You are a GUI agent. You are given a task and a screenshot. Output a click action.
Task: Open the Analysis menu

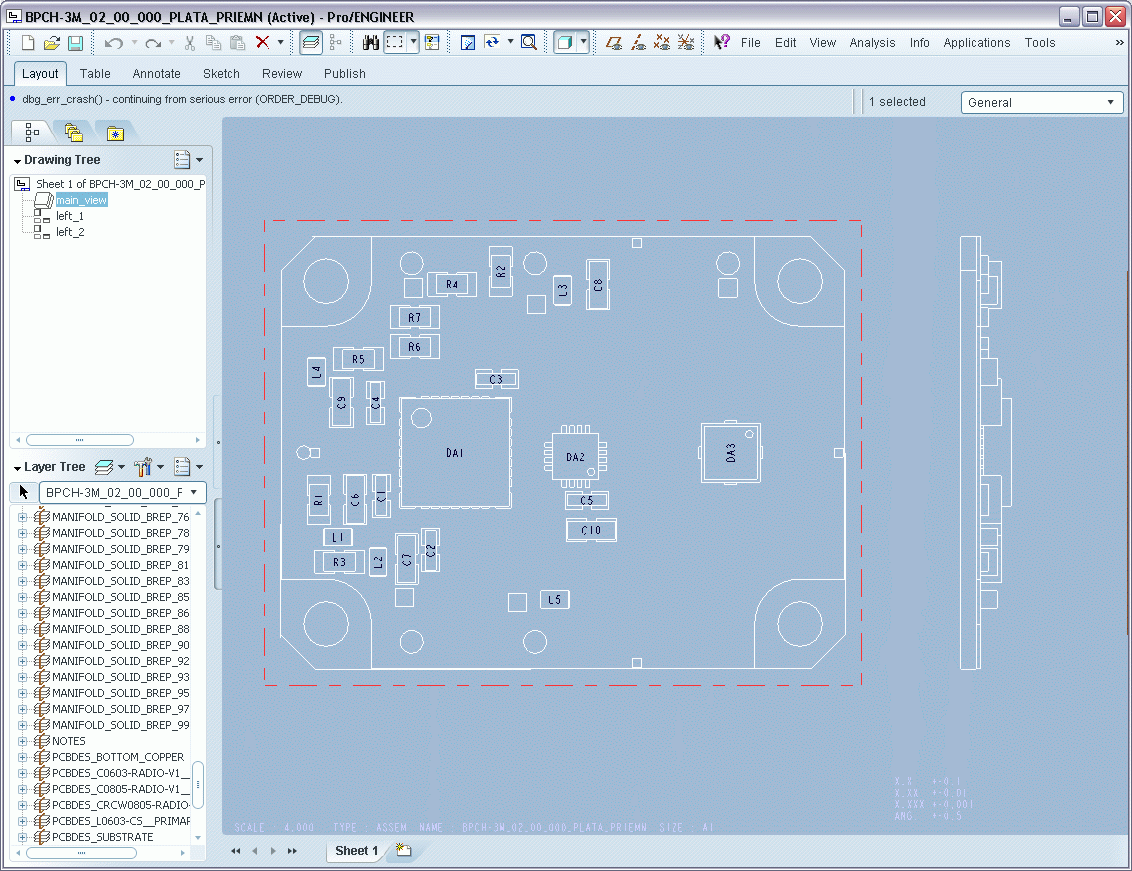coord(872,43)
